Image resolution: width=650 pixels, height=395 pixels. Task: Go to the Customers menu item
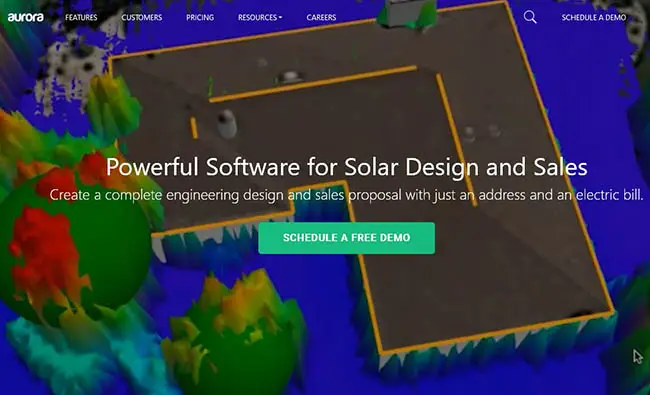(142, 17)
